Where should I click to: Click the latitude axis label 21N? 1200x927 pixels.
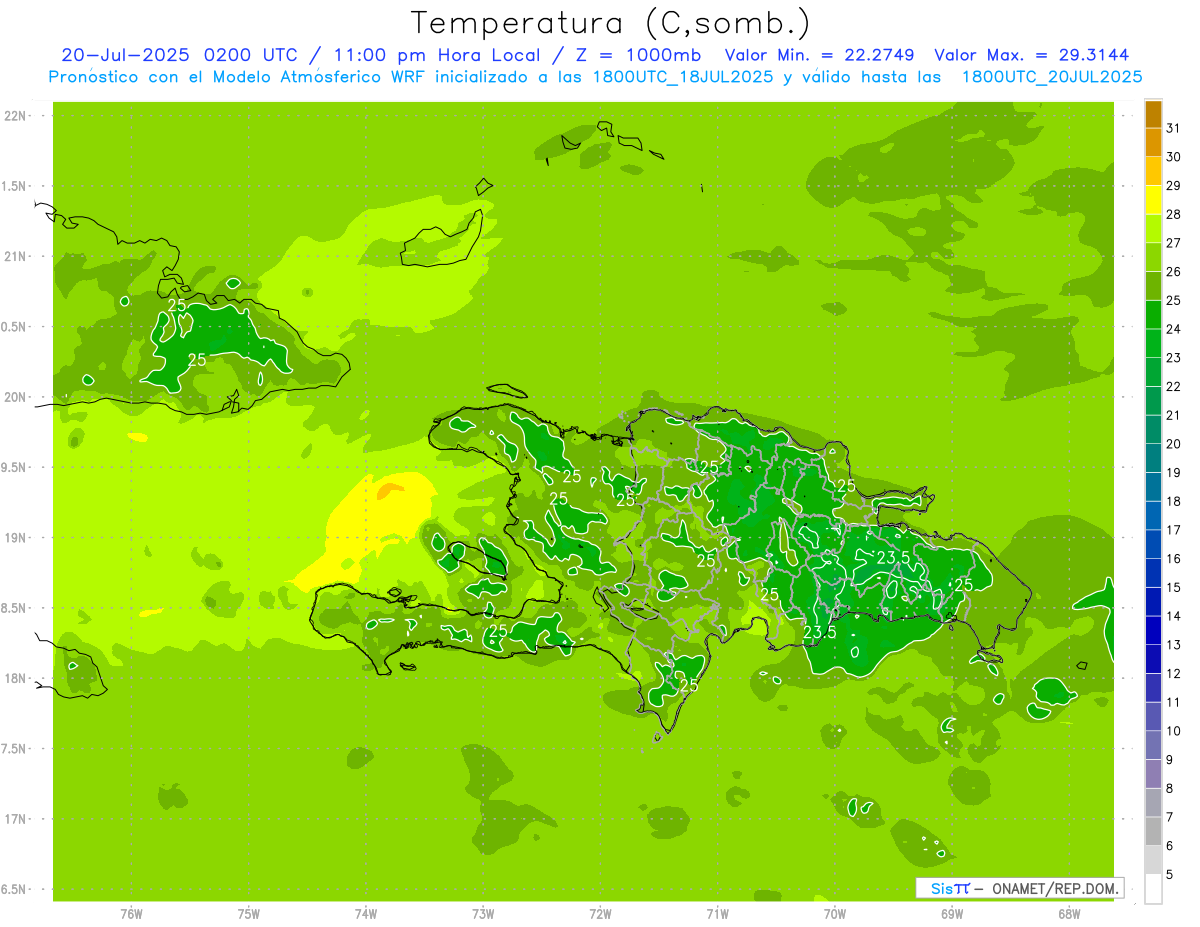pyautogui.click(x=16, y=257)
